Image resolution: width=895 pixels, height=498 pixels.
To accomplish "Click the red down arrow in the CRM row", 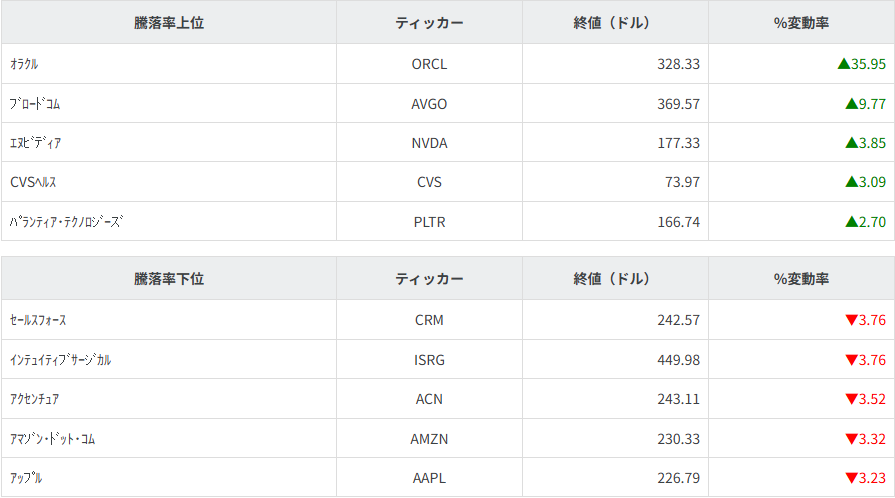I will [x=852, y=321].
